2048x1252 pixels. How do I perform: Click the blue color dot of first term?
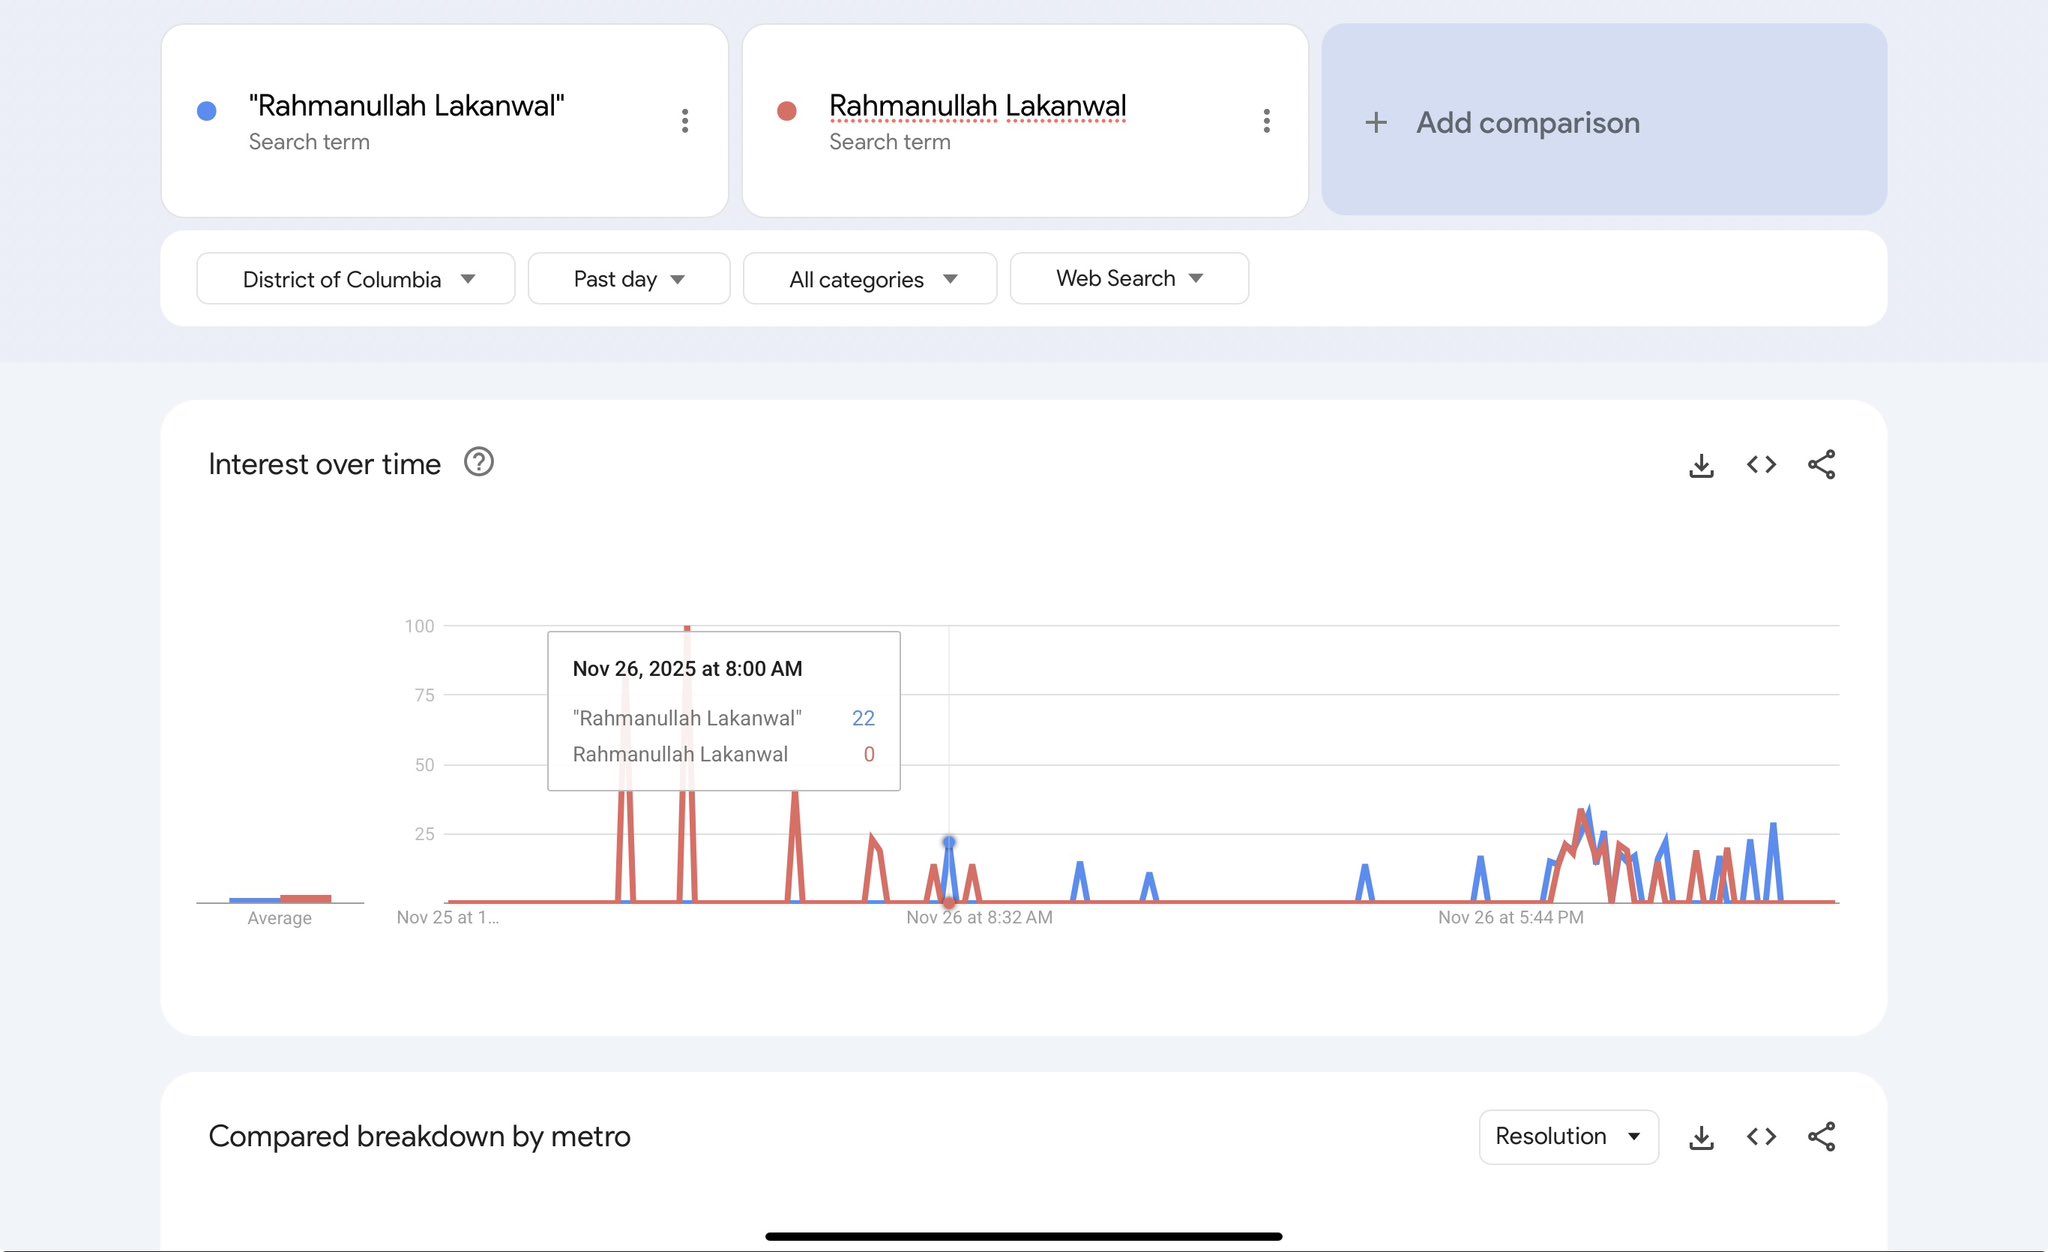[x=207, y=111]
